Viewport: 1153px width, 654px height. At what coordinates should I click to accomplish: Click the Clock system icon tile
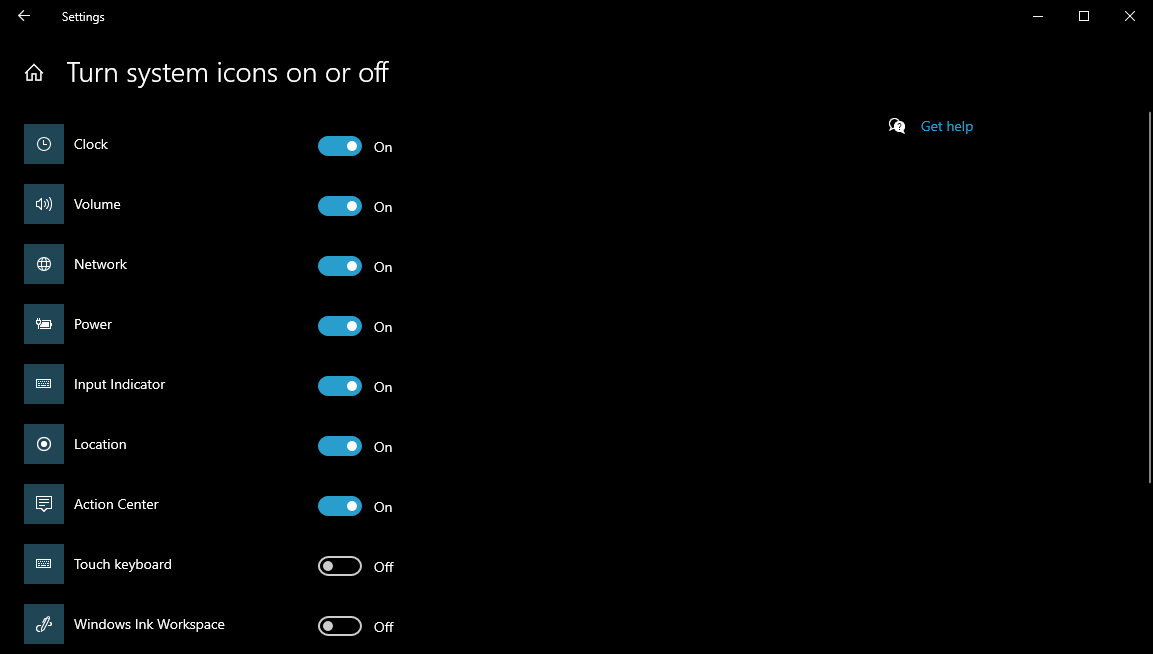pyautogui.click(x=44, y=144)
